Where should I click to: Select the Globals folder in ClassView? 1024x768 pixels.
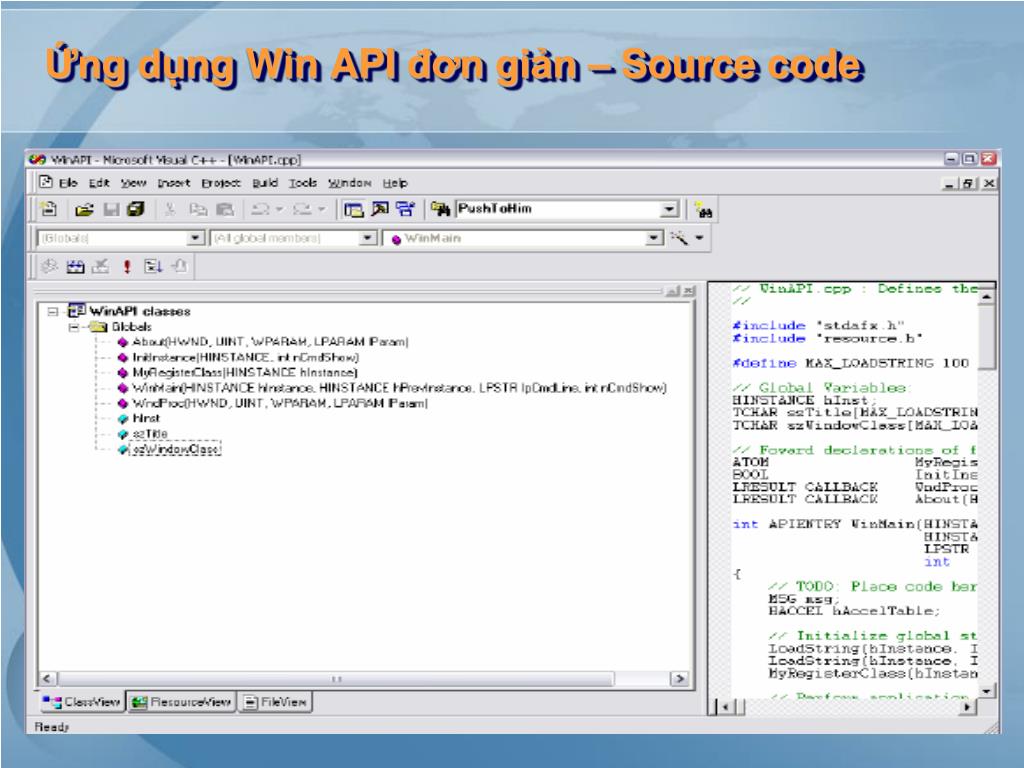click(x=131, y=327)
